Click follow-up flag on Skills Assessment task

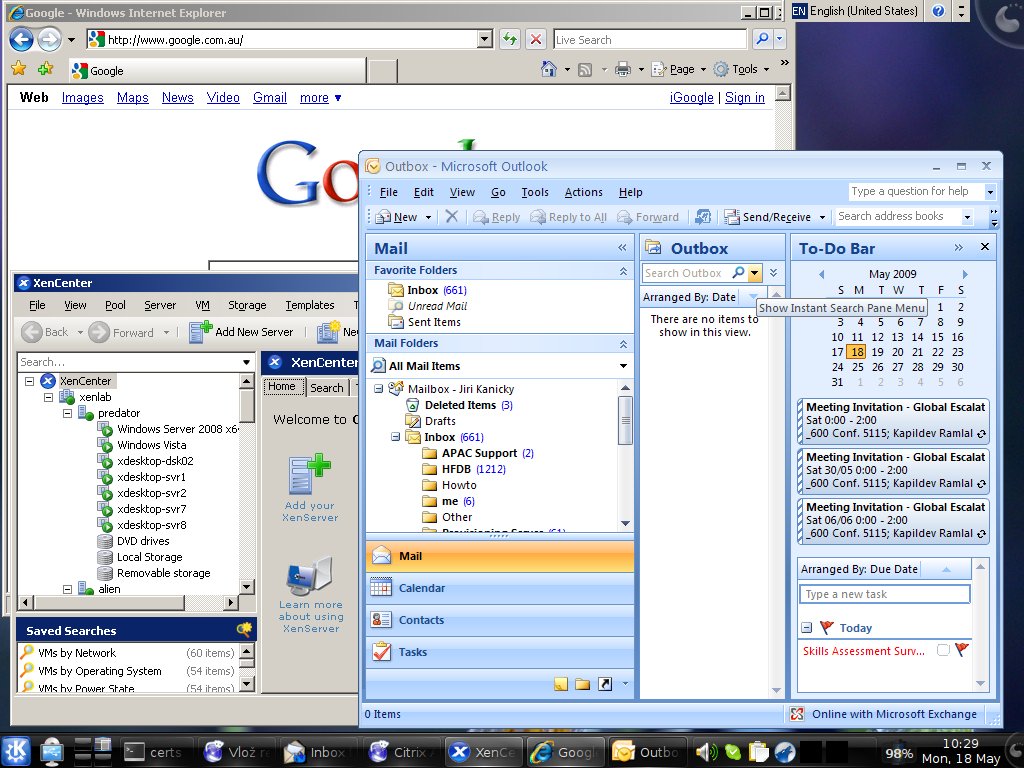click(962, 650)
